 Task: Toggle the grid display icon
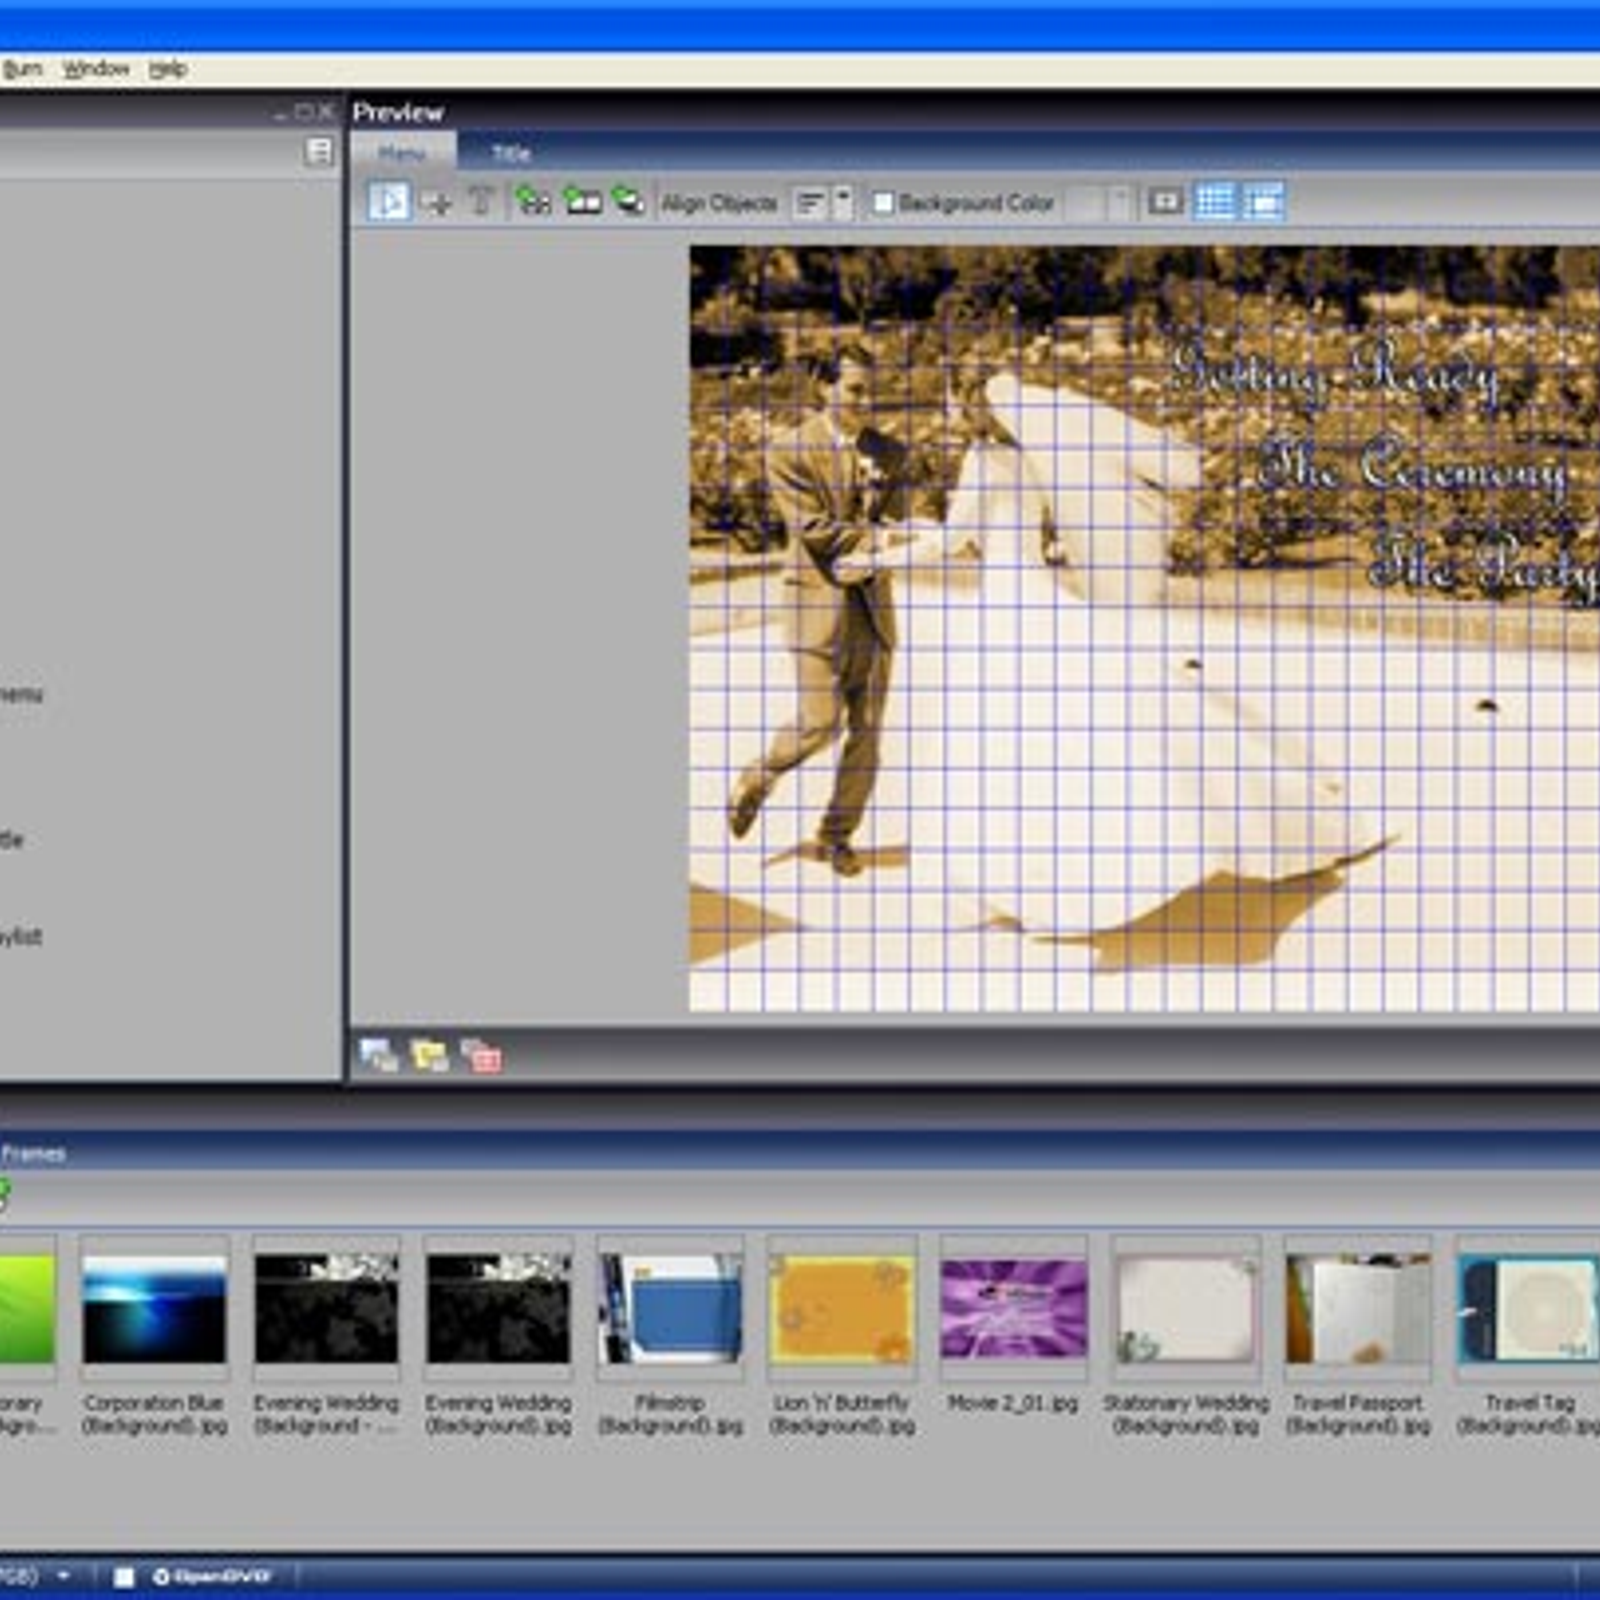[x=1215, y=202]
